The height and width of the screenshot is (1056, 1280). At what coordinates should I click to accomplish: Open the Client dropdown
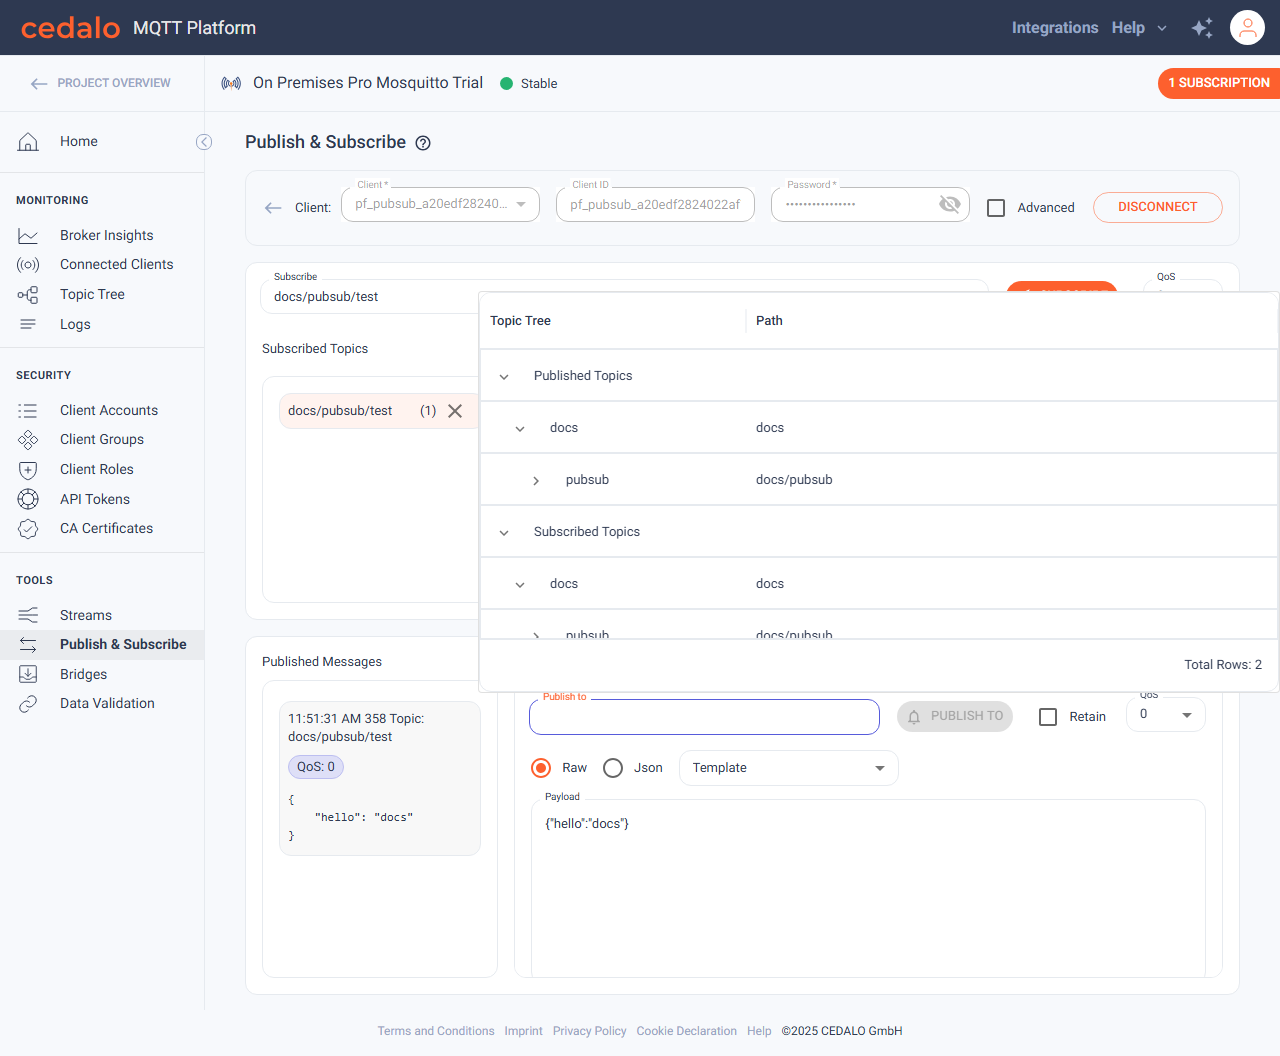pos(440,204)
